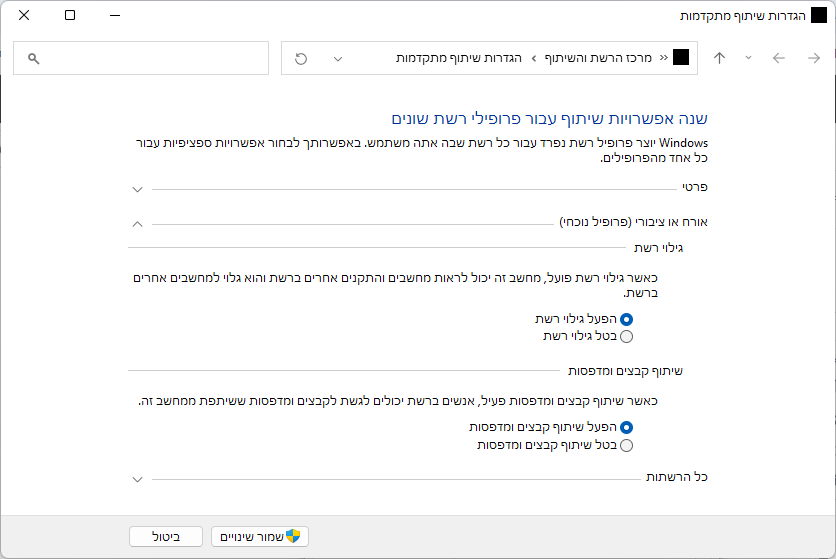This screenshot has width=836, height=559.
Task: Select בטל שיתוף קבצים ומדפסות option
Action: click(x=627, y=445)
